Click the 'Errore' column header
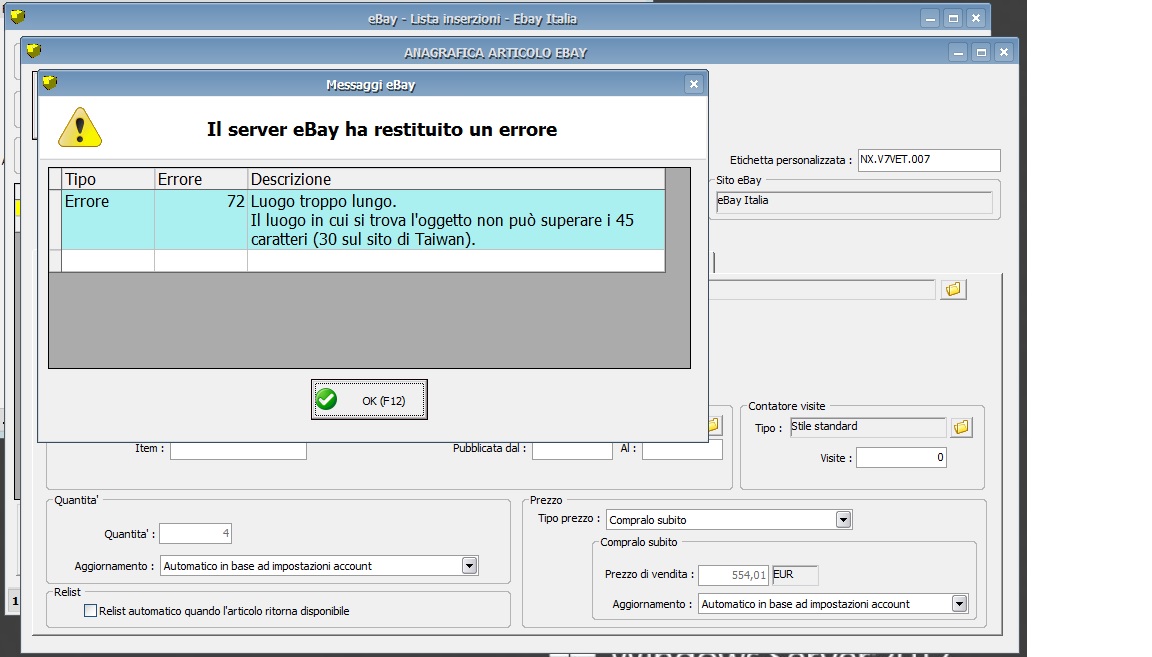The width and height of the screenshot is (1152, 657). 201,179
